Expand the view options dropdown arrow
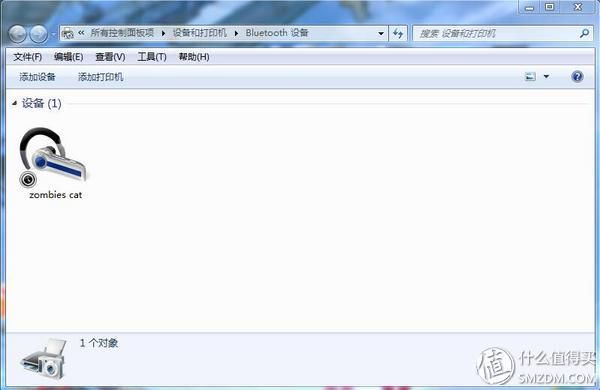Screen dimensions: 600x390 [x=546, y=77]
